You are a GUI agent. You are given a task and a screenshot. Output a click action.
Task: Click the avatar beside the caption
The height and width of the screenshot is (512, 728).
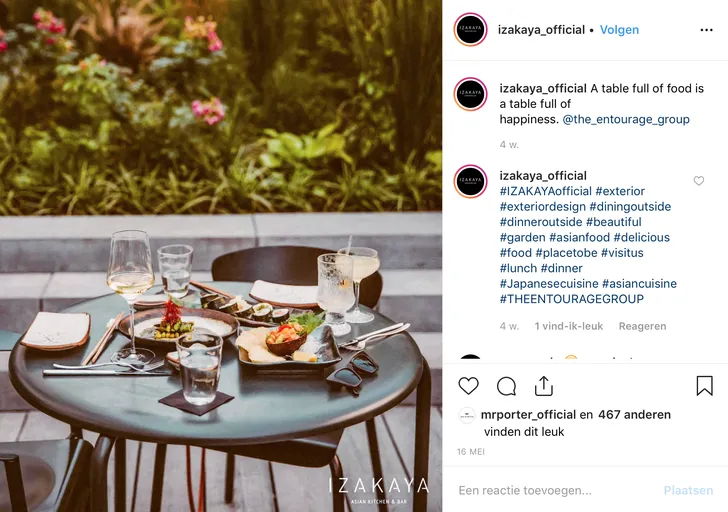tap(470, 94)
